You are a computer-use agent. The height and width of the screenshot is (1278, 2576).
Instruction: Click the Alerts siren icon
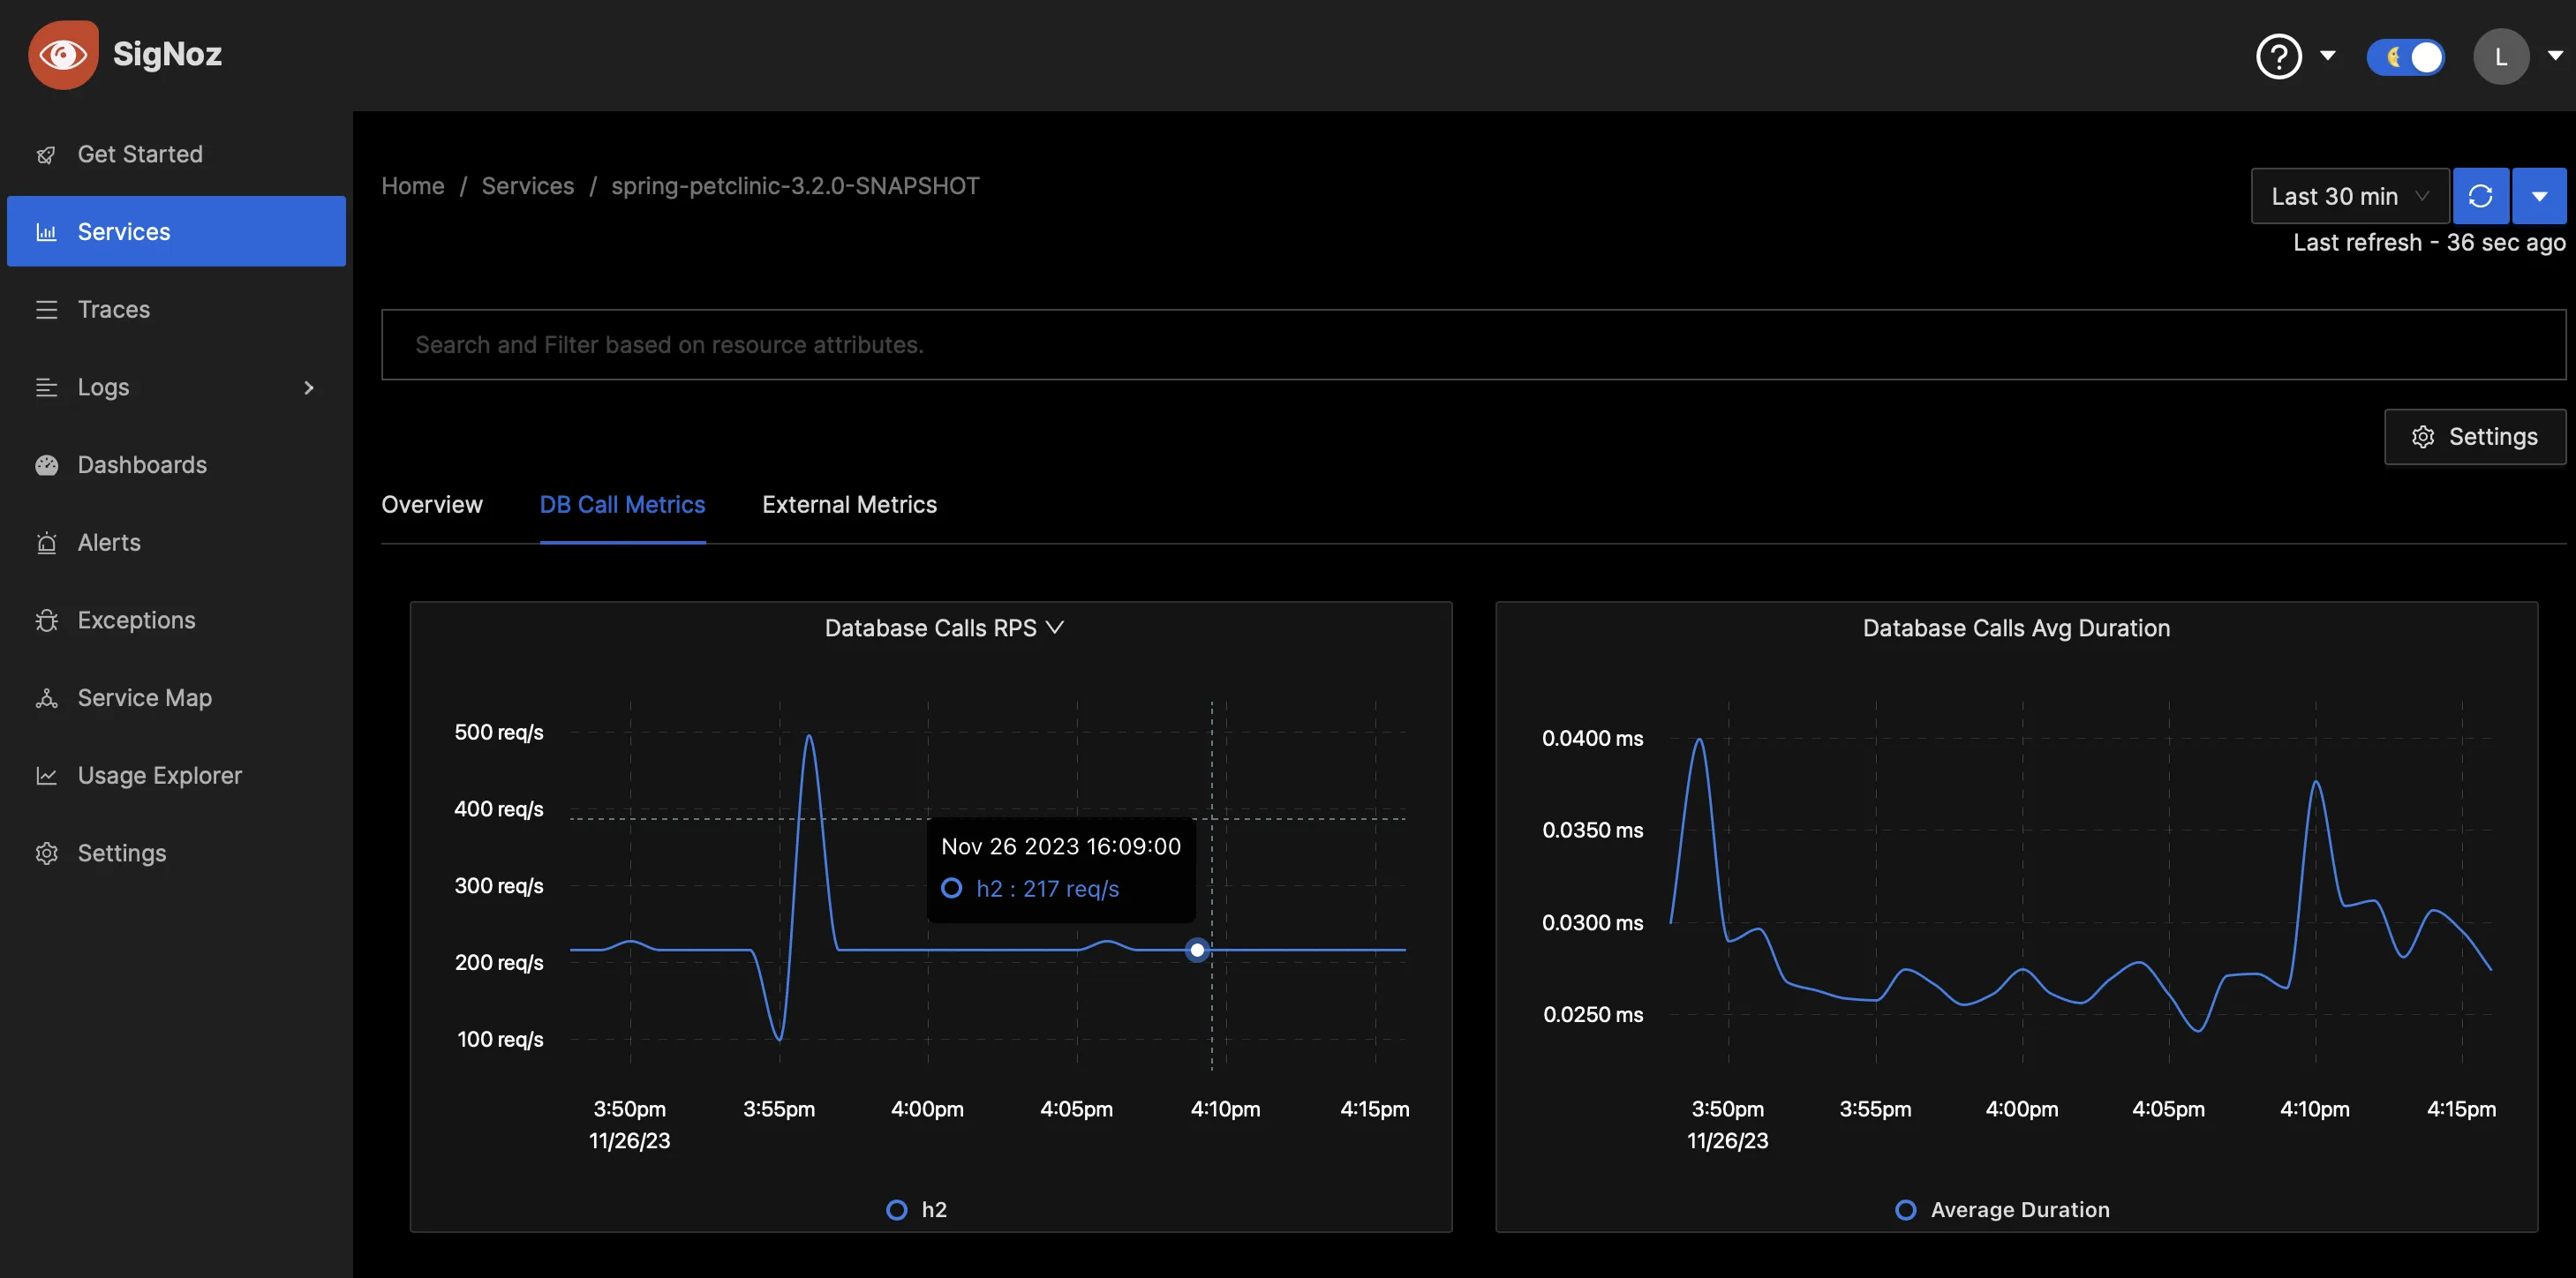(x=46, y=543)
